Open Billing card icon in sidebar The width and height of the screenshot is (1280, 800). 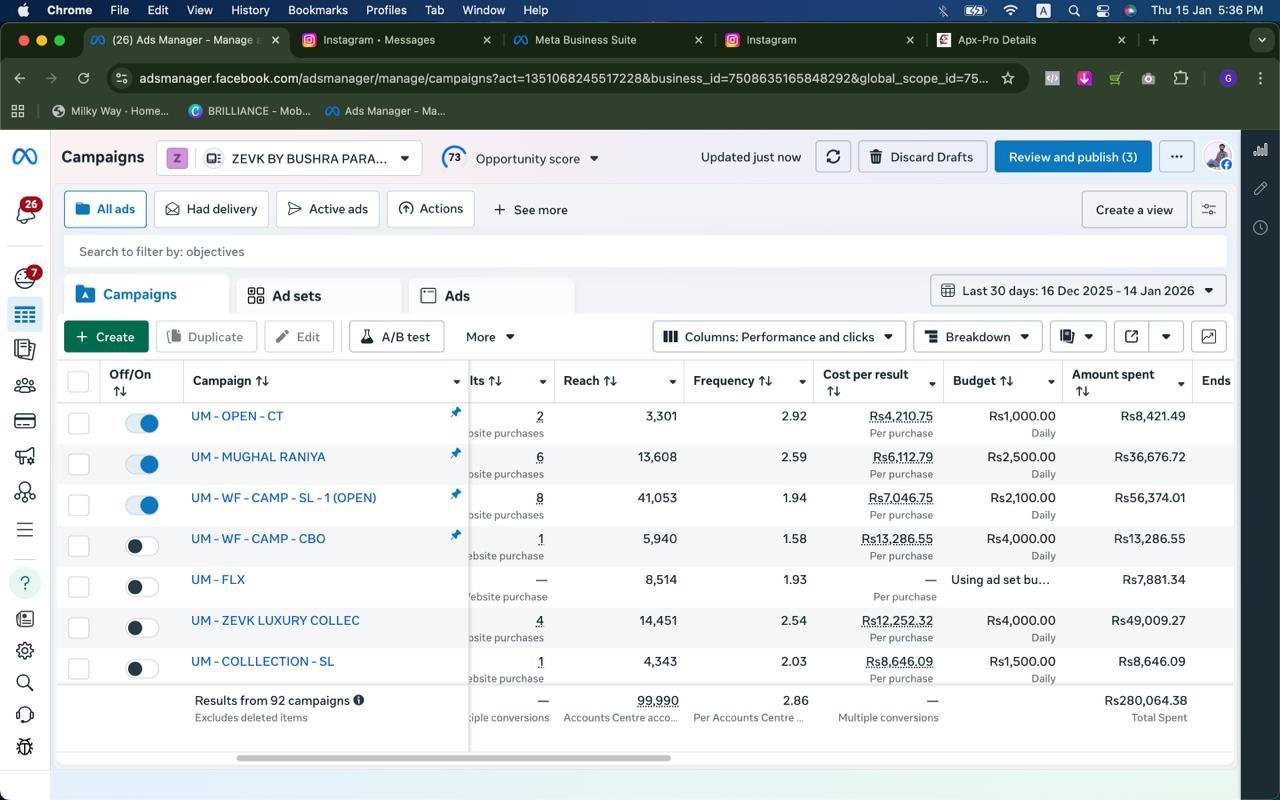click(x=25, y=421)
